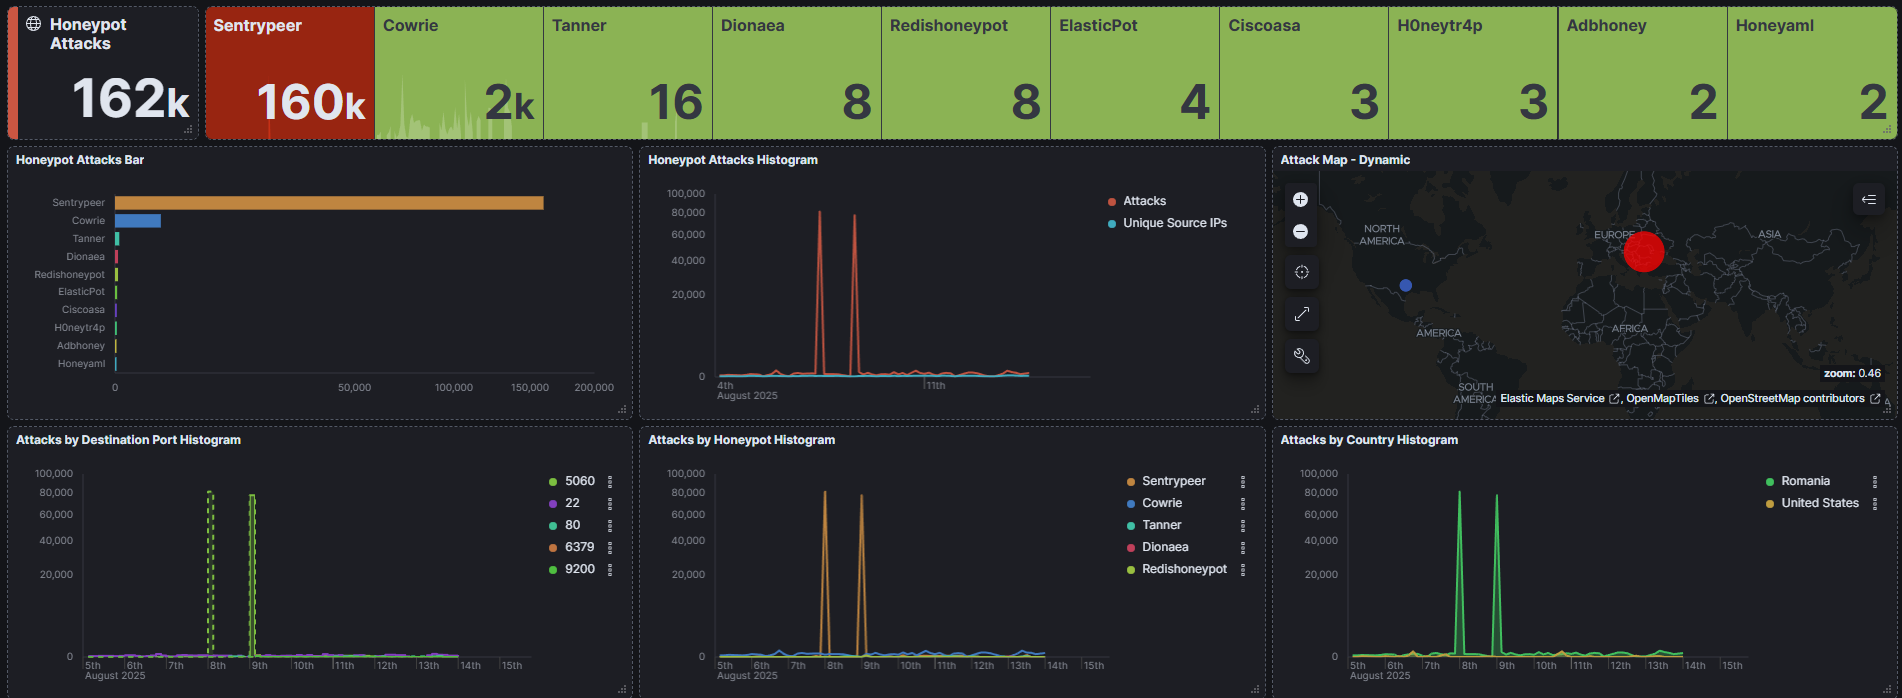Screen dimensions: 1902x698
Task: Open options for Tanner legend entry
Action: click(1243, 525)
